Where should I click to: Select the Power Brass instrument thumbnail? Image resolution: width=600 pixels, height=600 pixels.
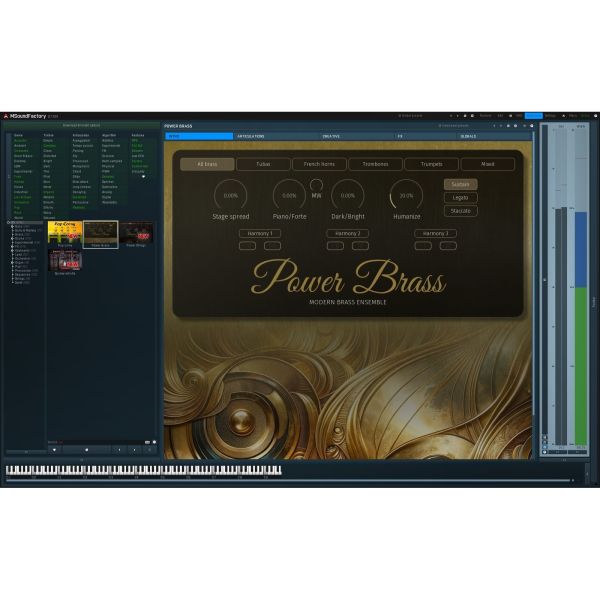tap(101, 234)
